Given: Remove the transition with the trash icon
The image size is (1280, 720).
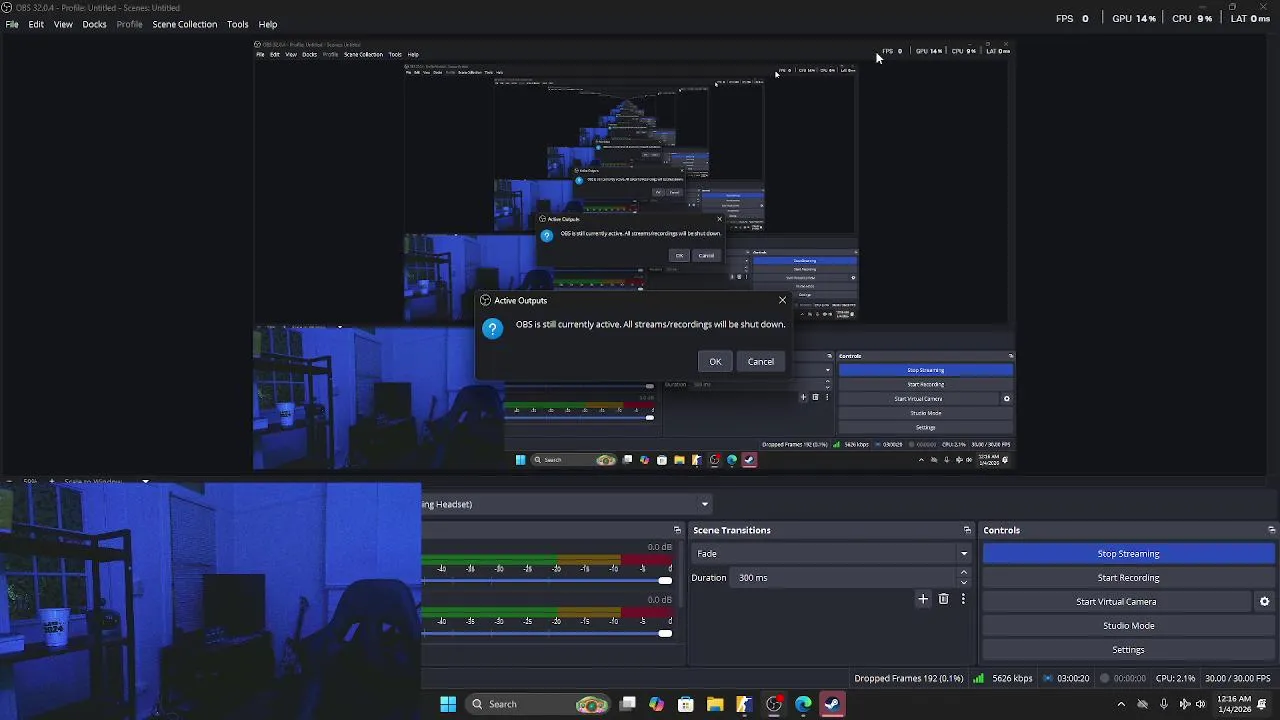Looking at the screenshot, I should 943,599.
